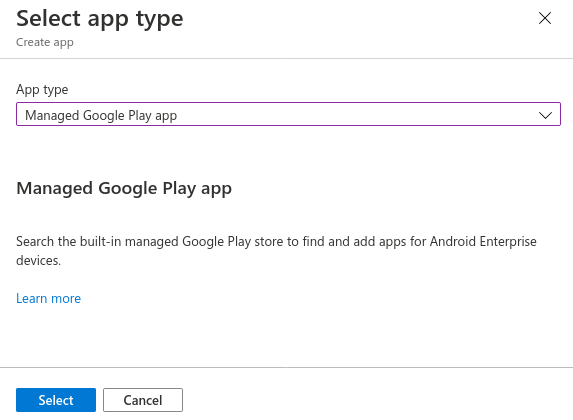The image size is (573, 420).
Task: Click the word Search in the description
Action: click(x=35, y=242)
